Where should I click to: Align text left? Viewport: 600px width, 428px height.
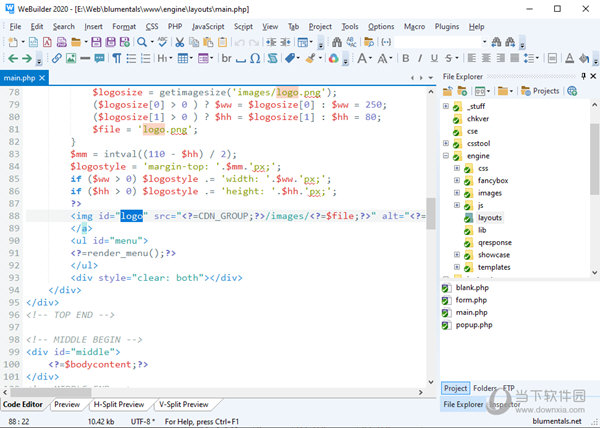[472, 58]
